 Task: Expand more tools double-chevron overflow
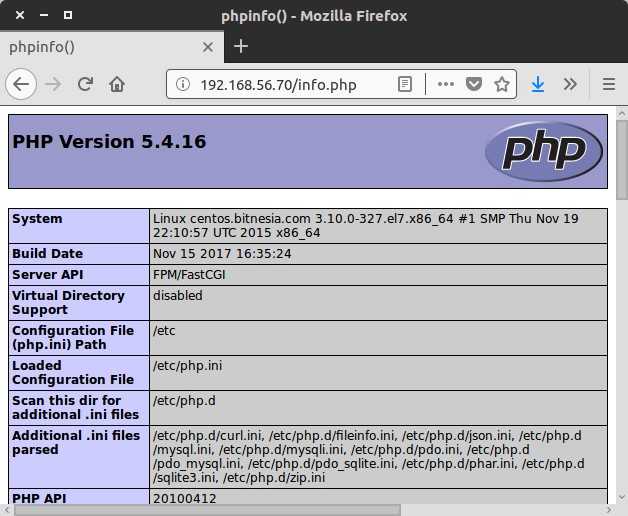pos(570,84)
